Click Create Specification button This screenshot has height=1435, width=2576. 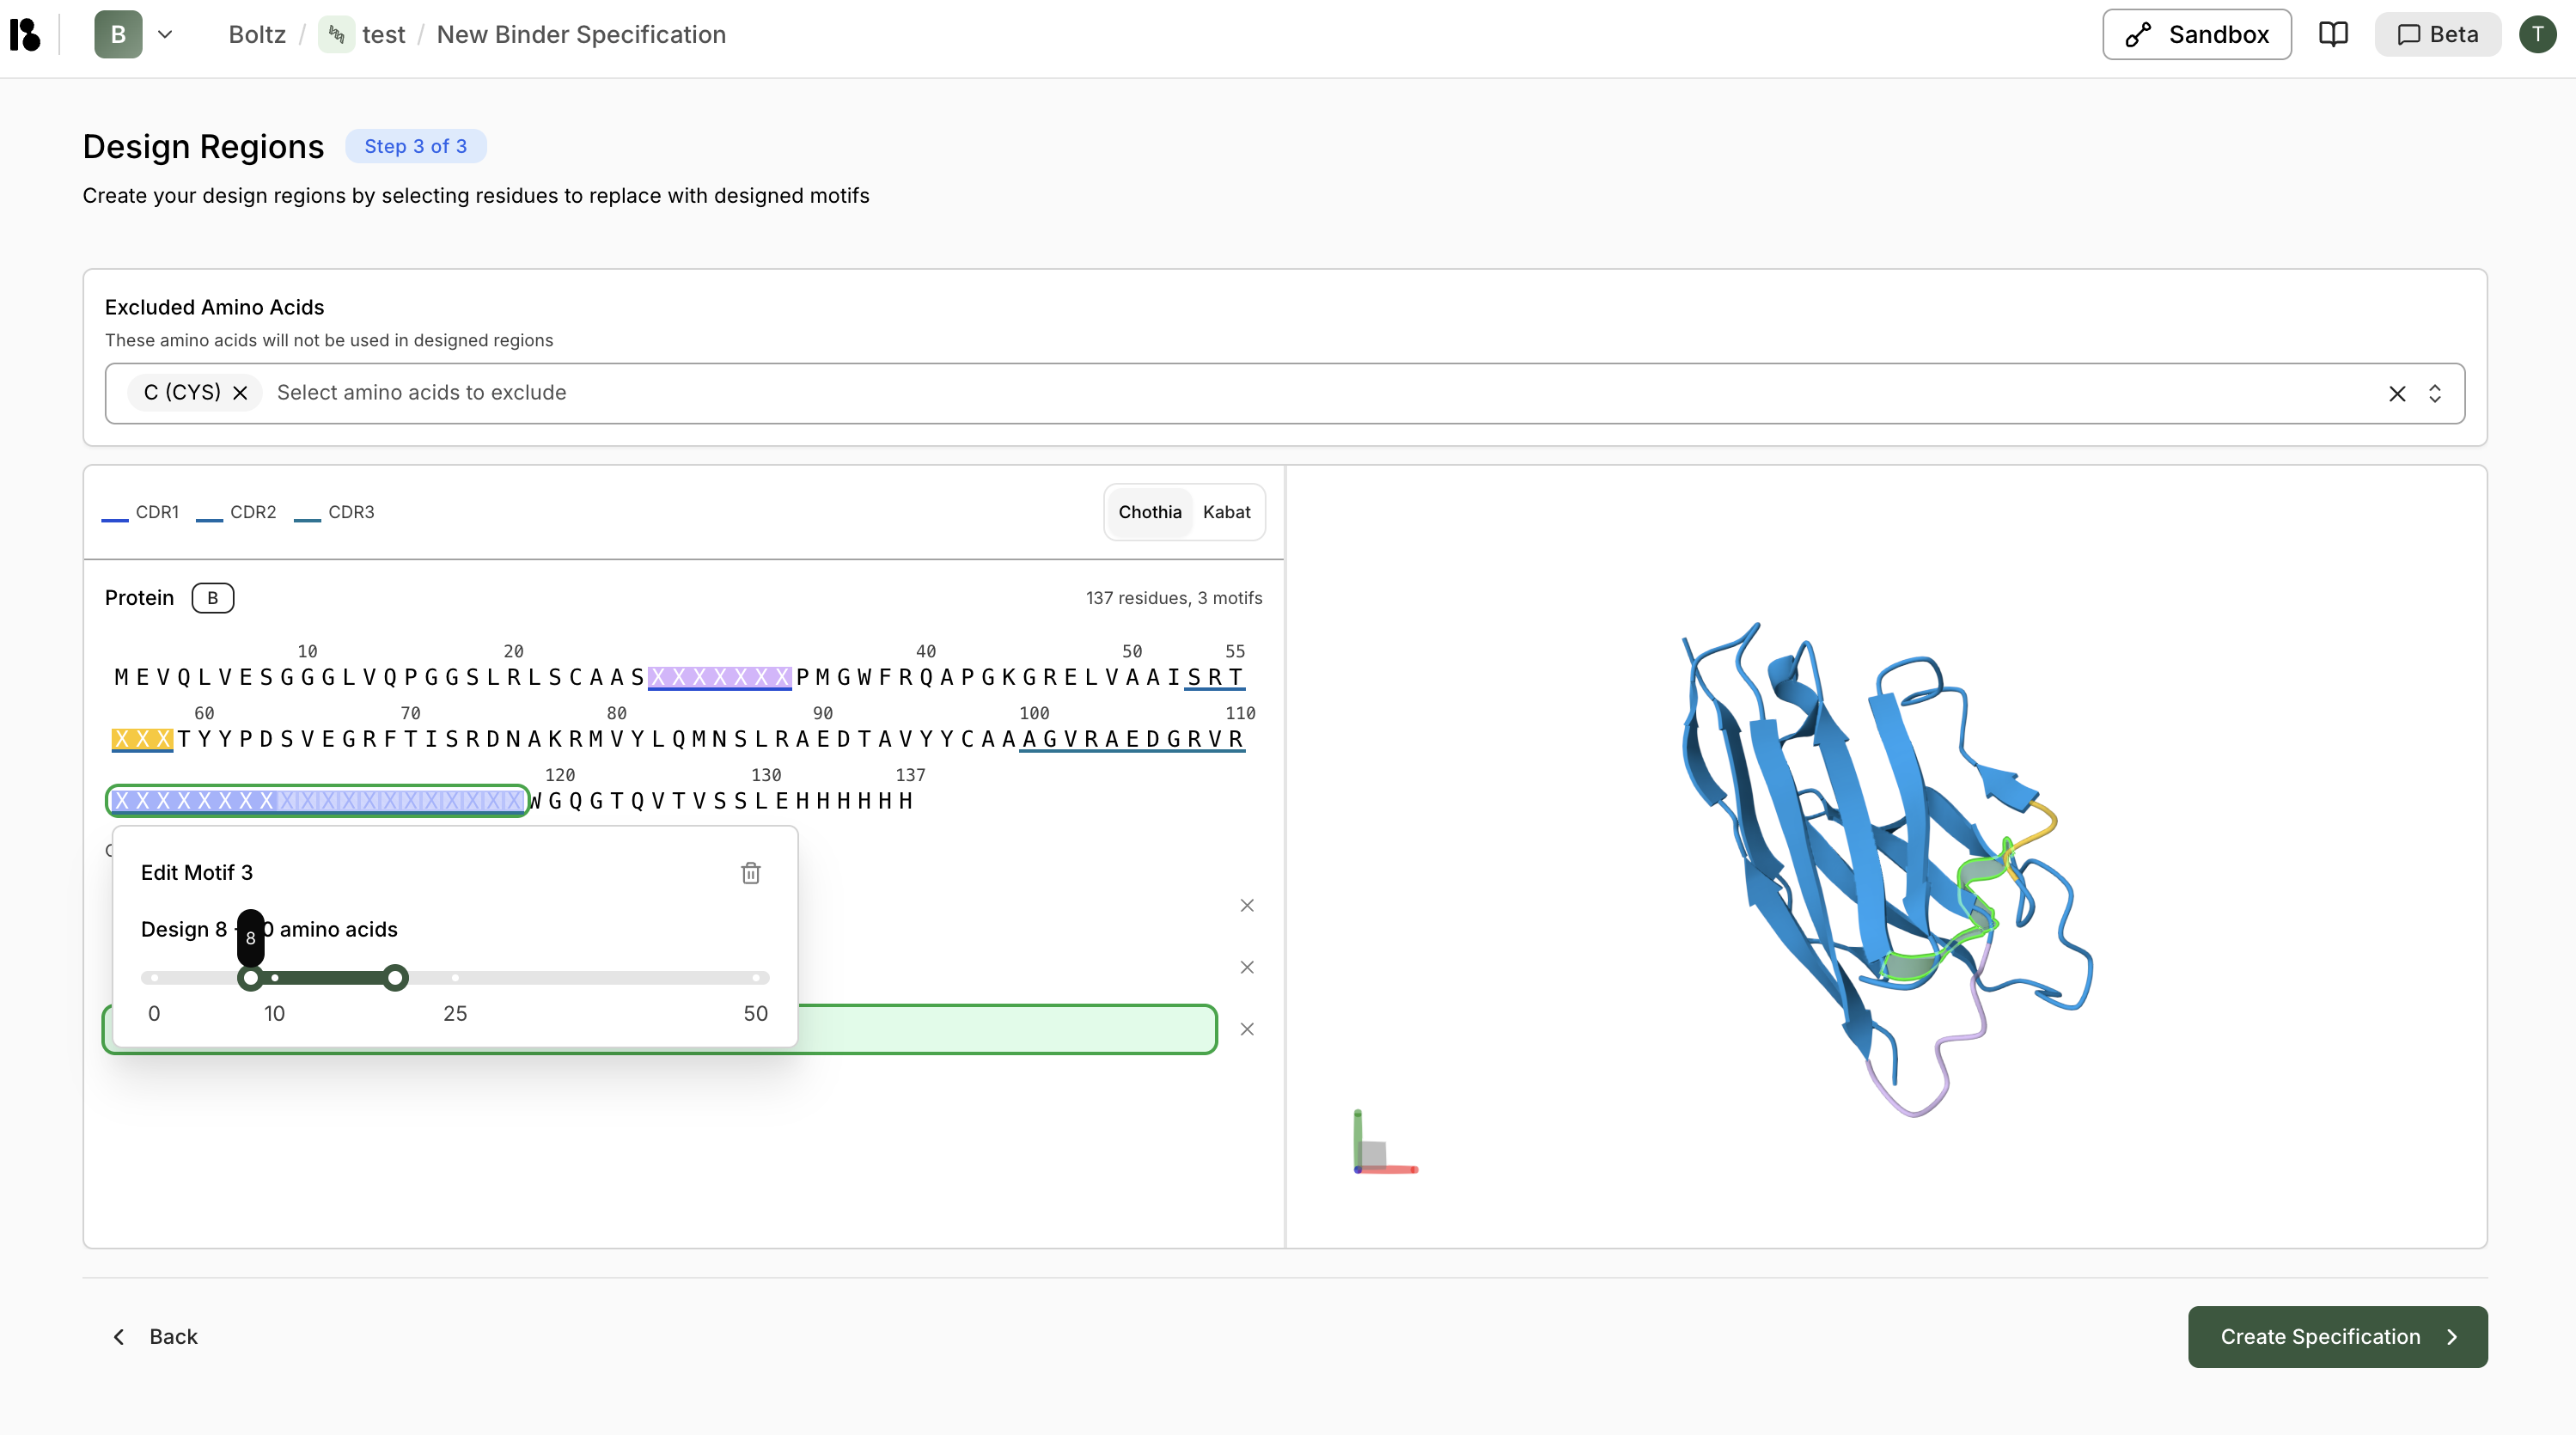[2337, 1337]
